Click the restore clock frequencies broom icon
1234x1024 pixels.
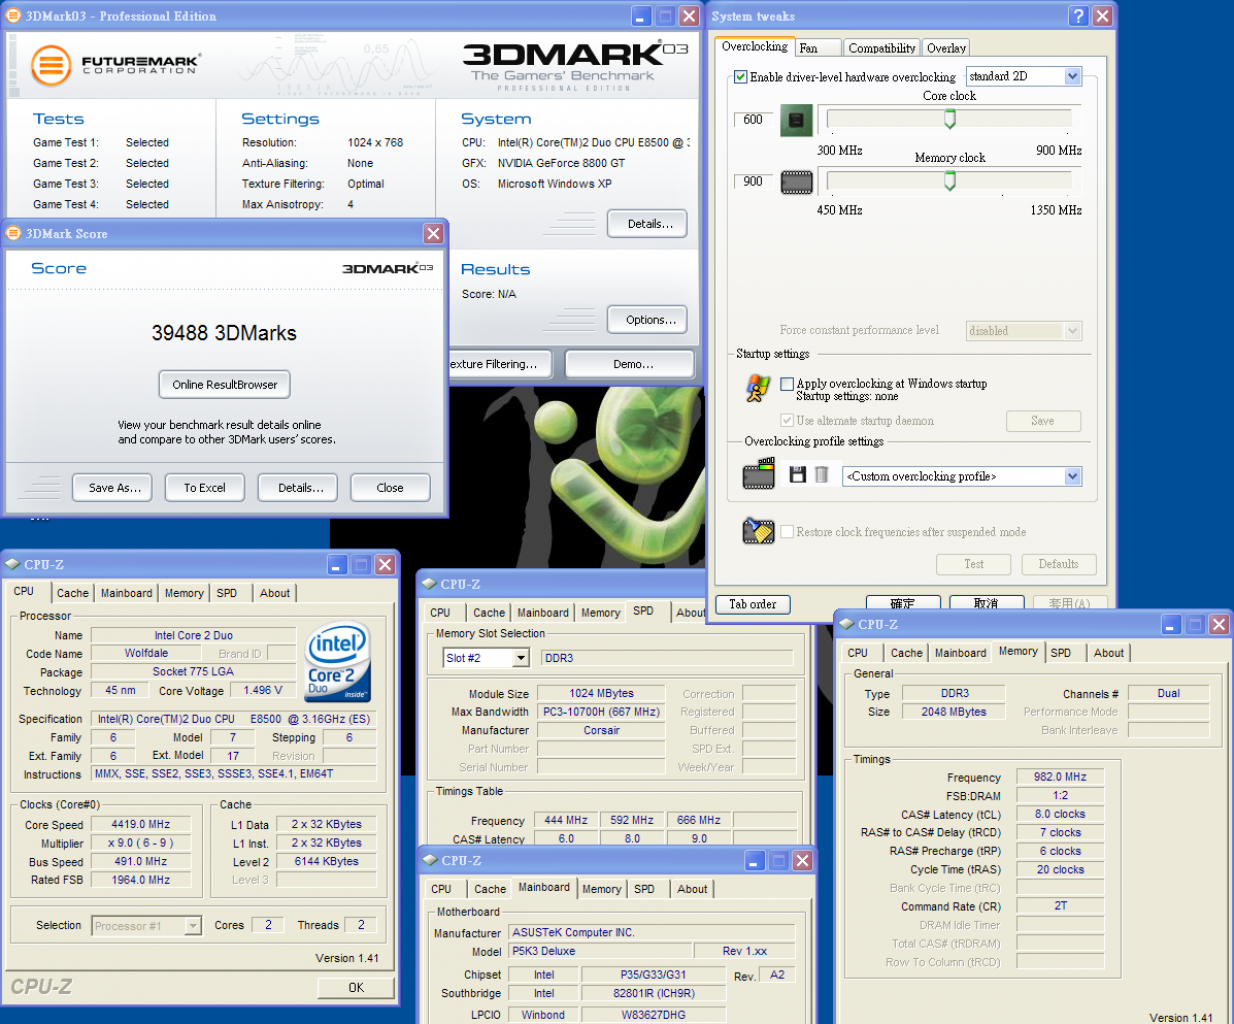click(759, 531)
